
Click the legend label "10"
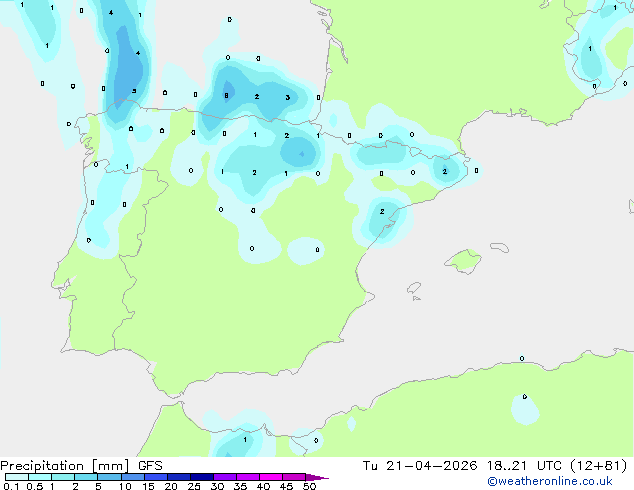(125, 486)
